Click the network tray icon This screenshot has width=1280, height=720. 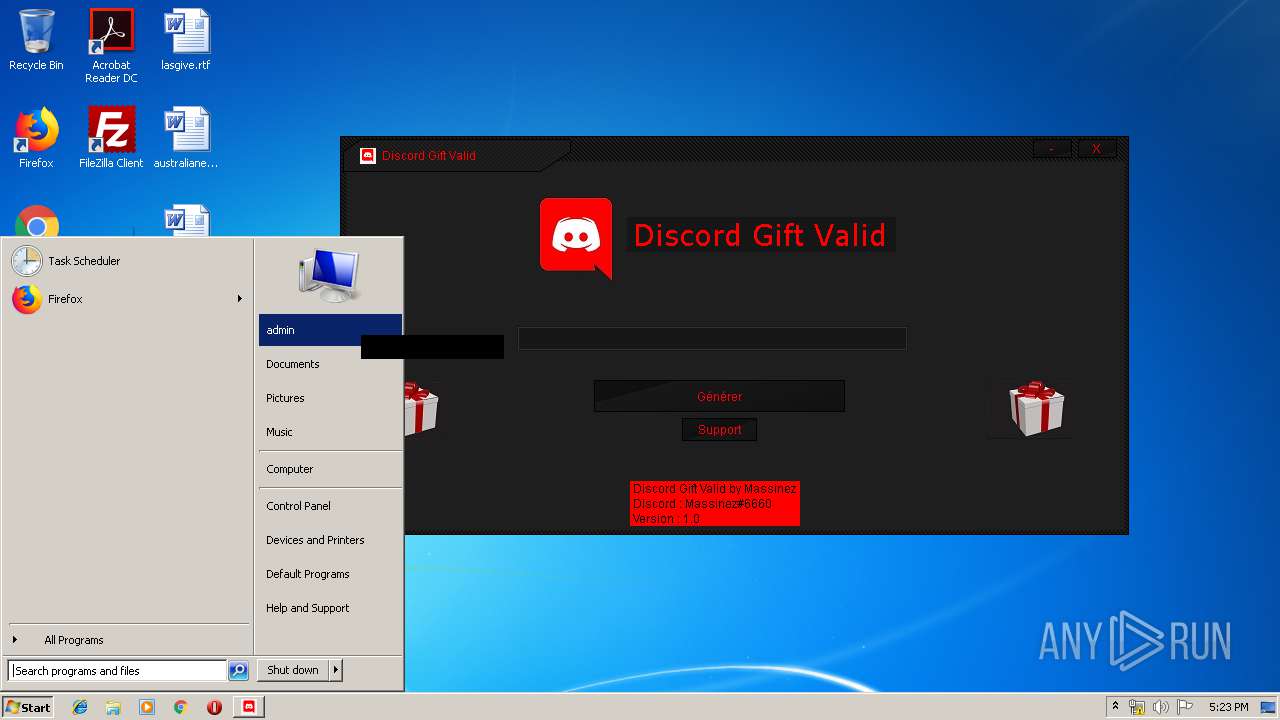point(1137,707)
